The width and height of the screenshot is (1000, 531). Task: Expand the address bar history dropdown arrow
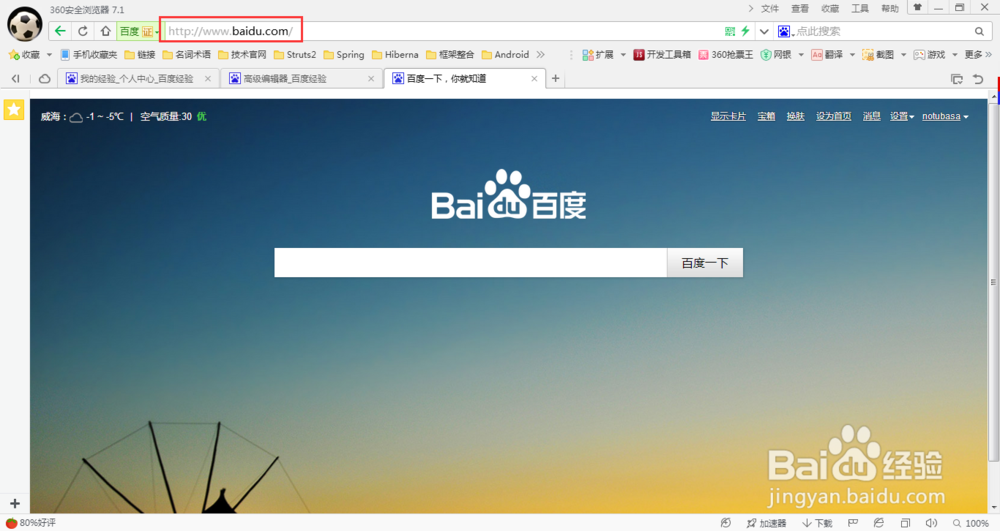point(764,31)
